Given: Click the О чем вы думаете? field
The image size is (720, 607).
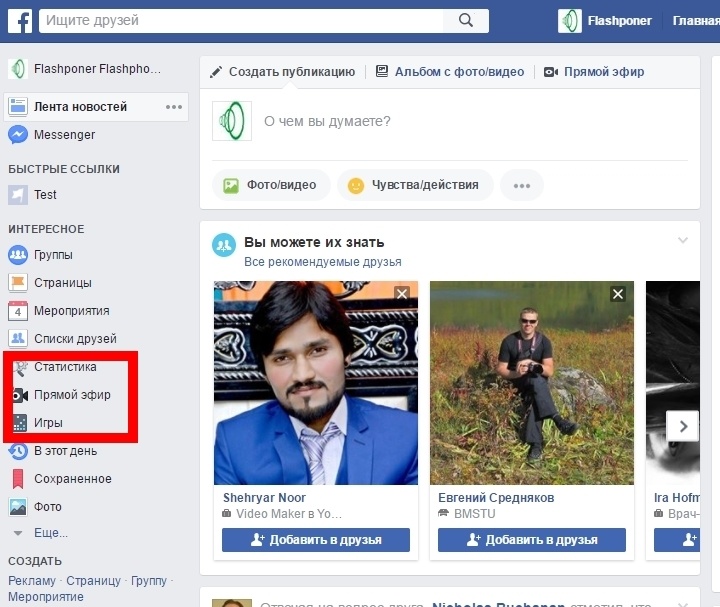Looking at the screenshot, I should click(327, 121).
